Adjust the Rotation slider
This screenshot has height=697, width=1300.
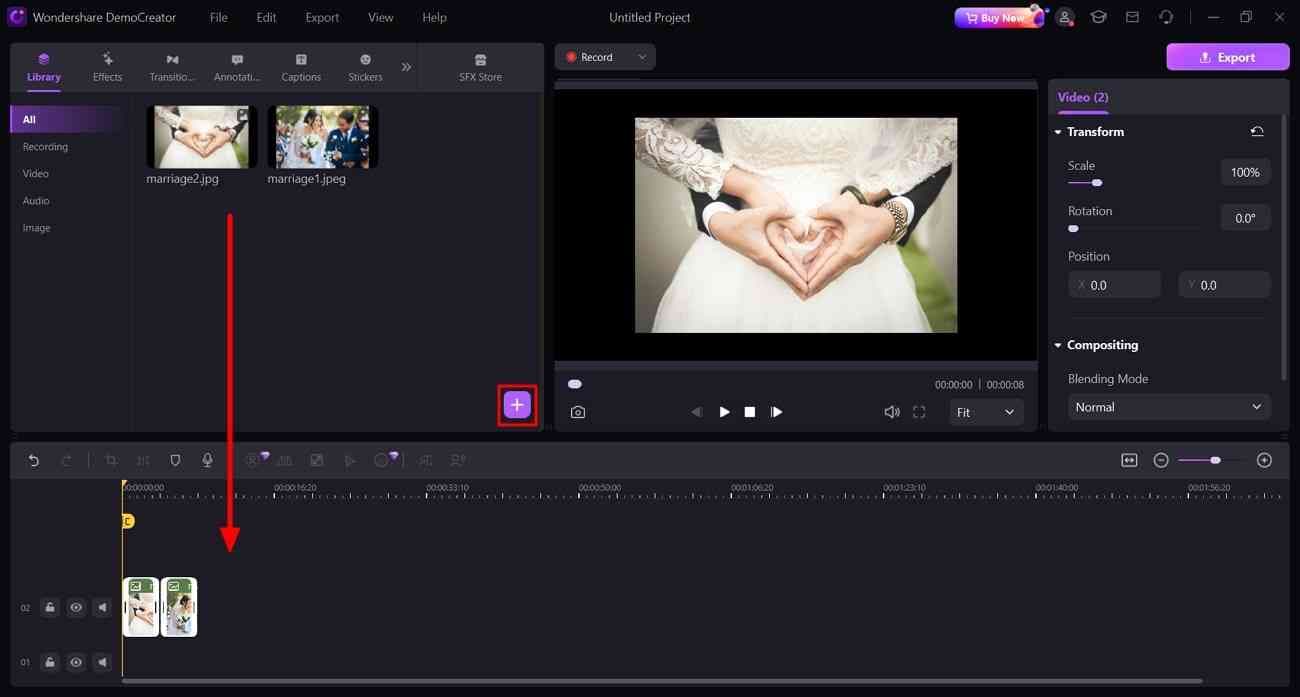click(1073, 229)
